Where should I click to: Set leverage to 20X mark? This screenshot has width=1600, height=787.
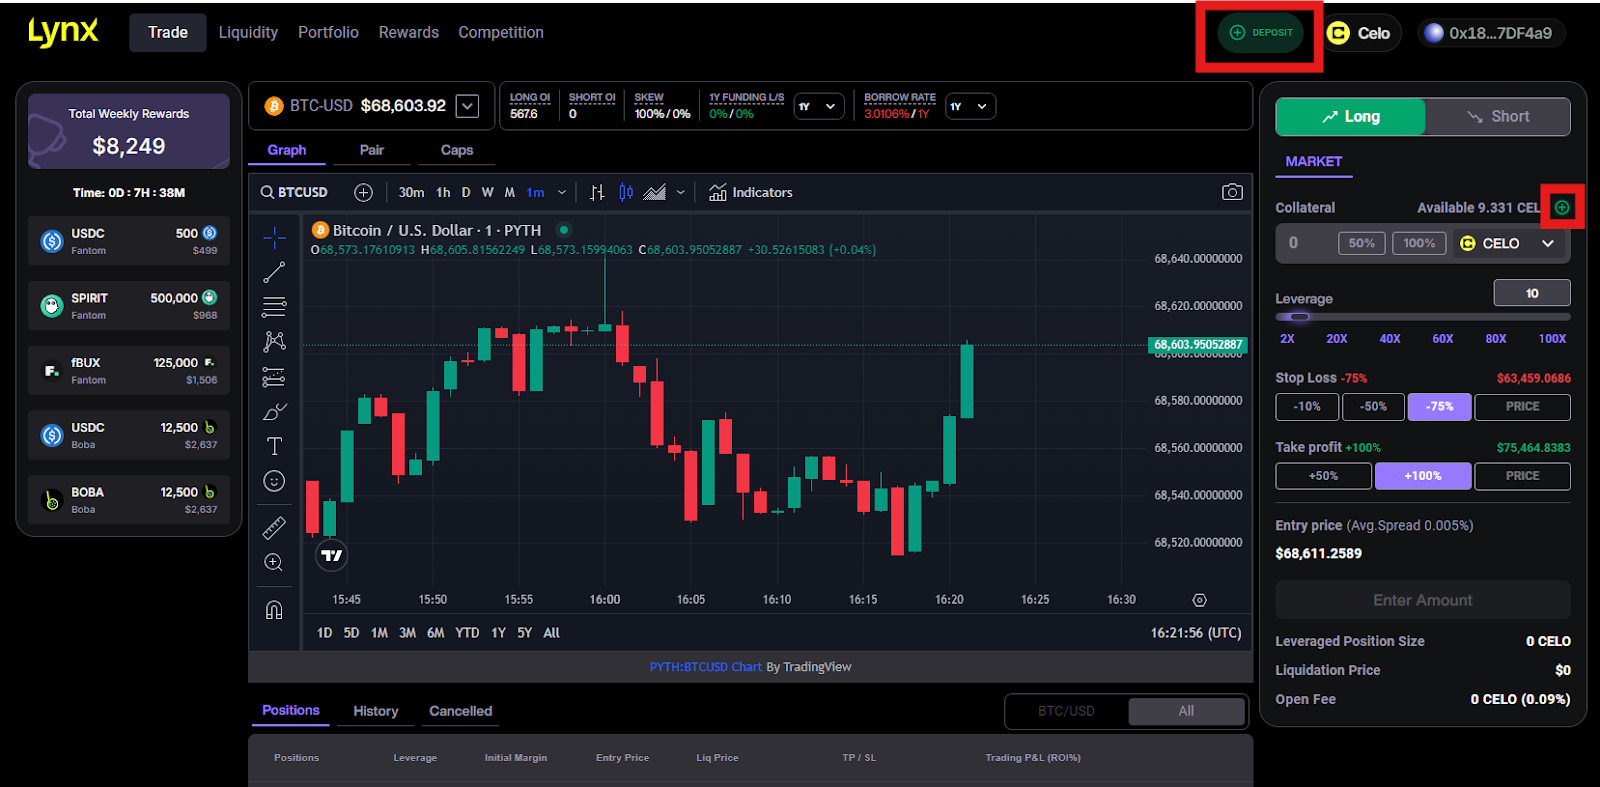[1336, 339]
